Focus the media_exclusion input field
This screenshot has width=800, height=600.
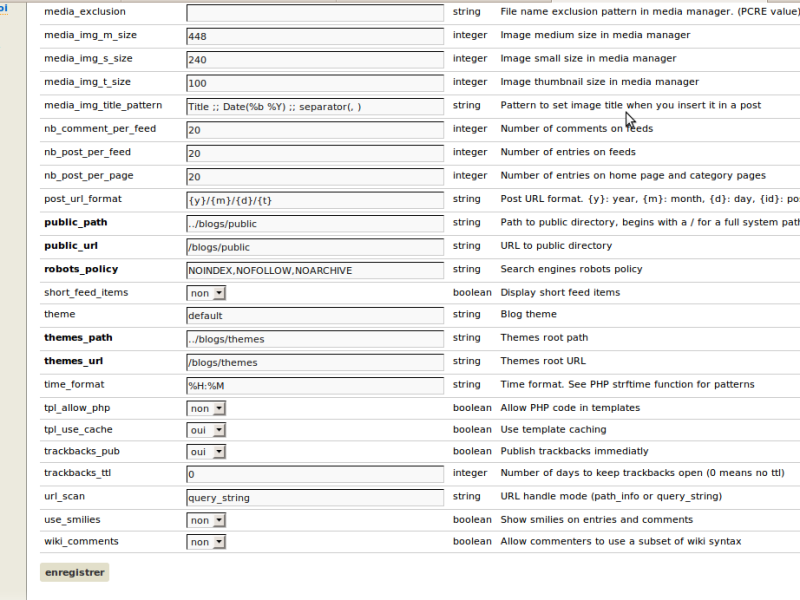coord(315,13)
